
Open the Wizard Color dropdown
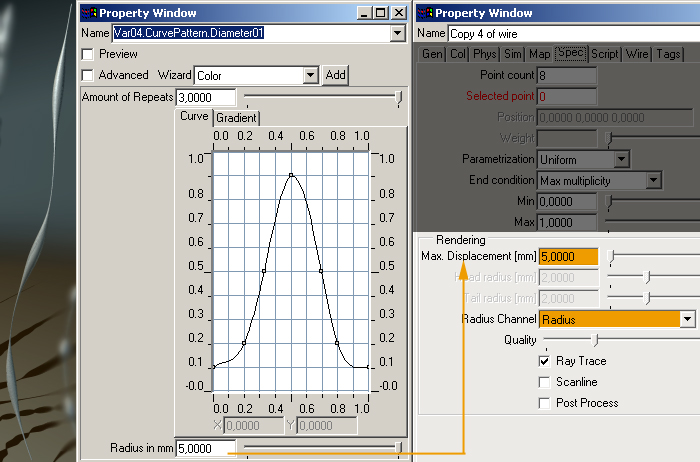tap(310, 75)
